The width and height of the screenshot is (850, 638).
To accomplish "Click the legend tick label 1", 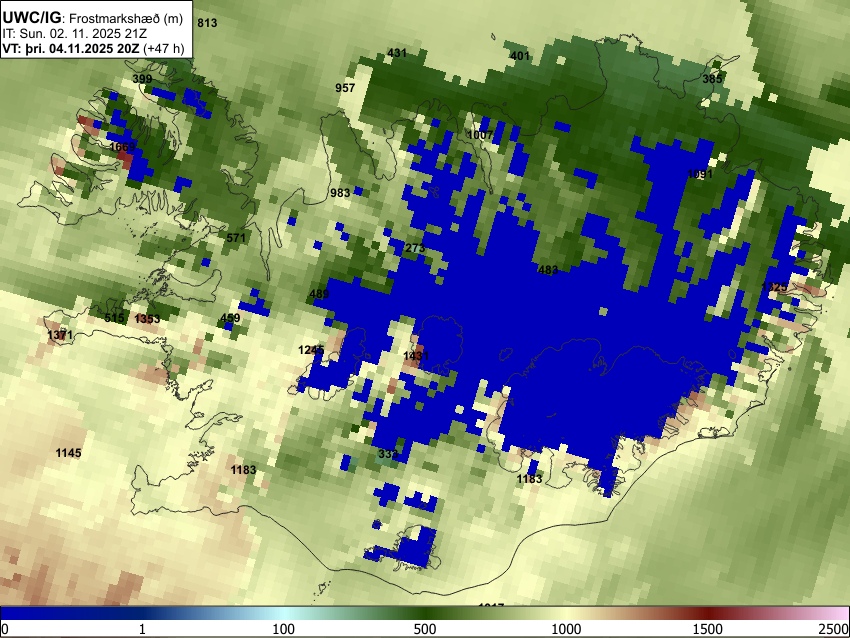I will point(142,629).
